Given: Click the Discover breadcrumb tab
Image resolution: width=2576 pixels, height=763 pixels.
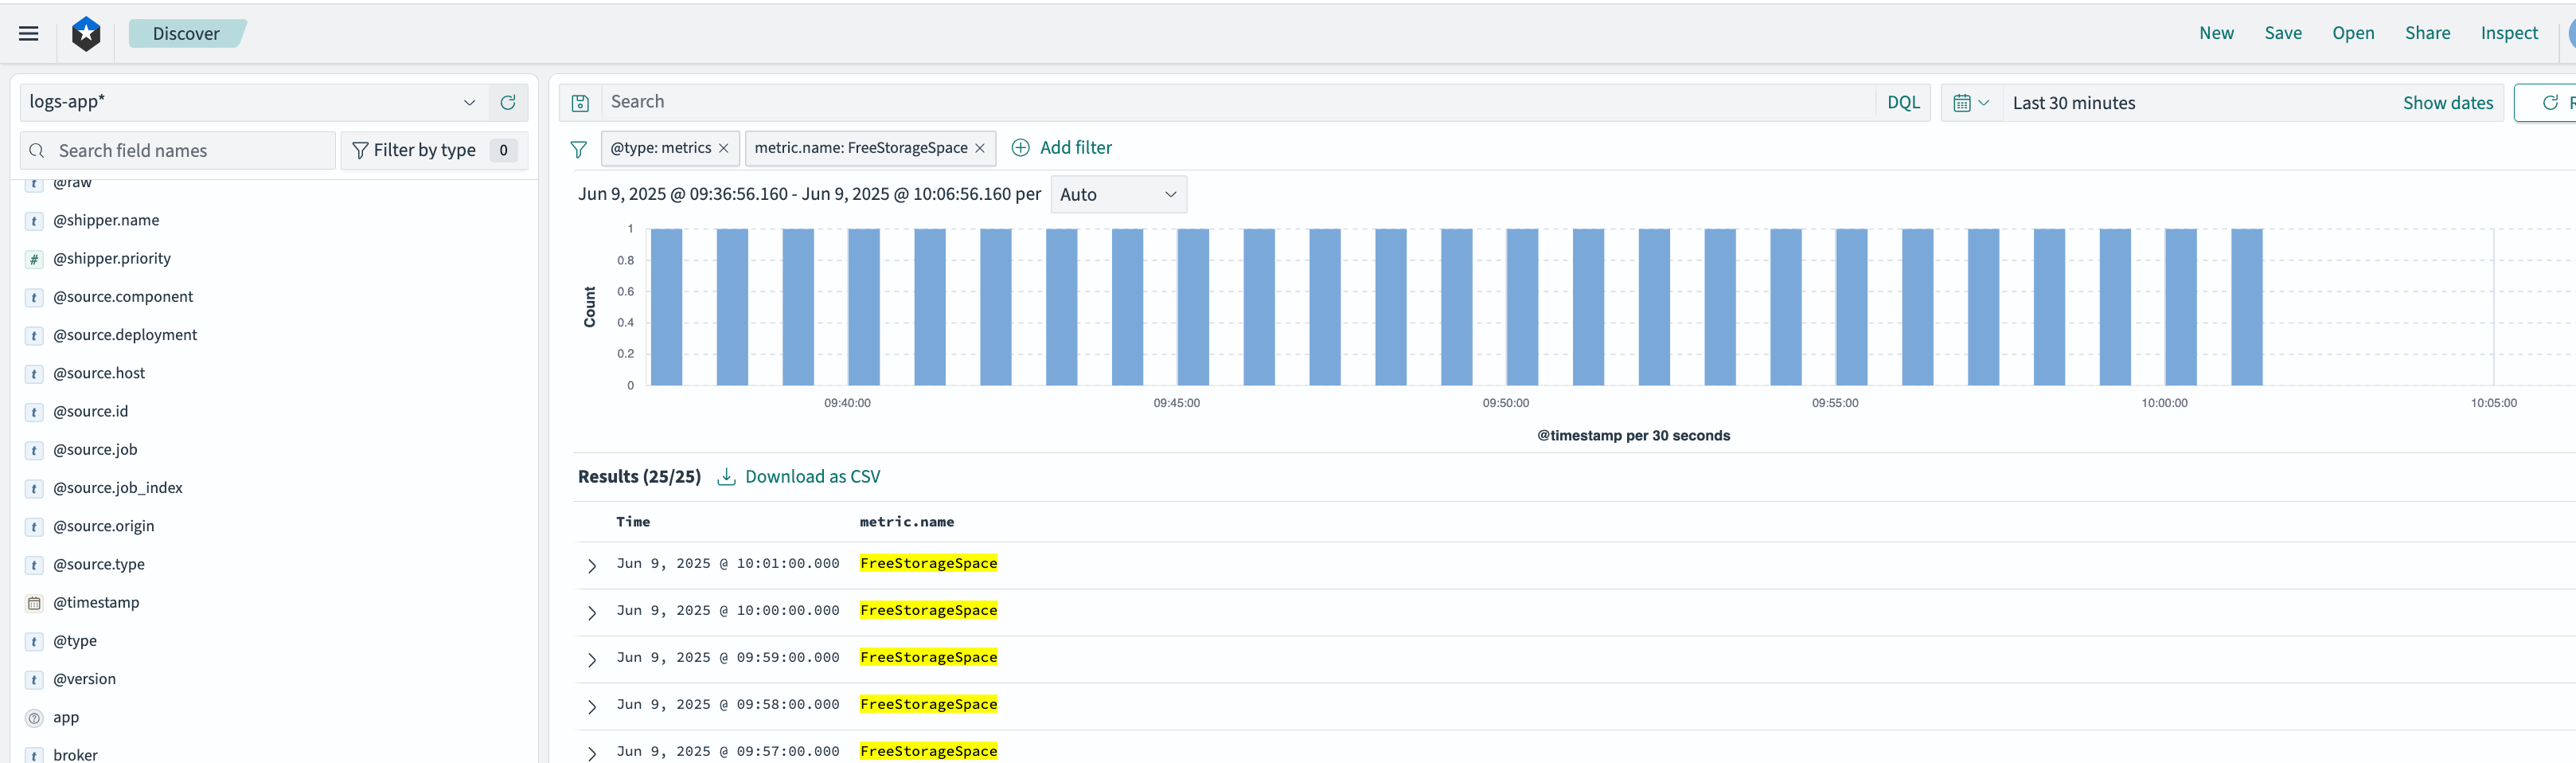Looking at the screenshot, I should (186, 34).
